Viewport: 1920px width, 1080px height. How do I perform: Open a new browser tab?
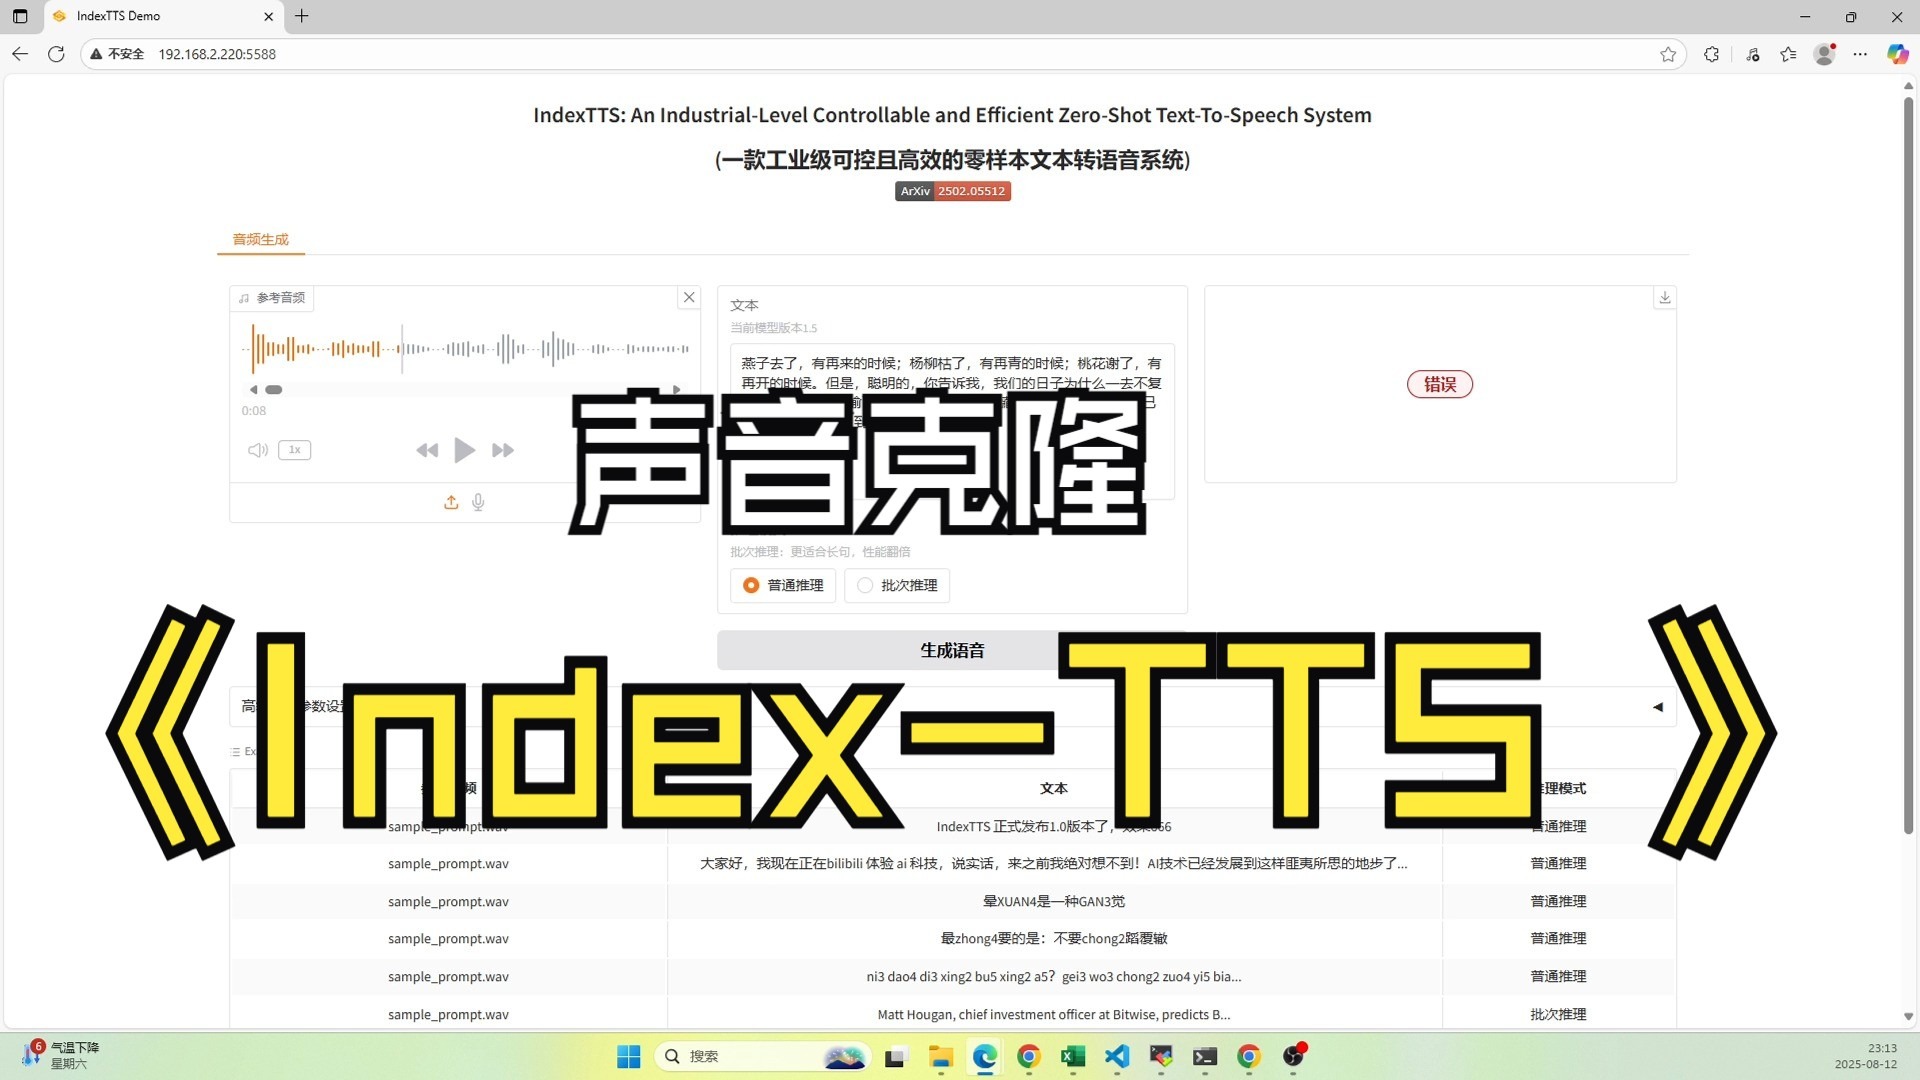(301, 16)
